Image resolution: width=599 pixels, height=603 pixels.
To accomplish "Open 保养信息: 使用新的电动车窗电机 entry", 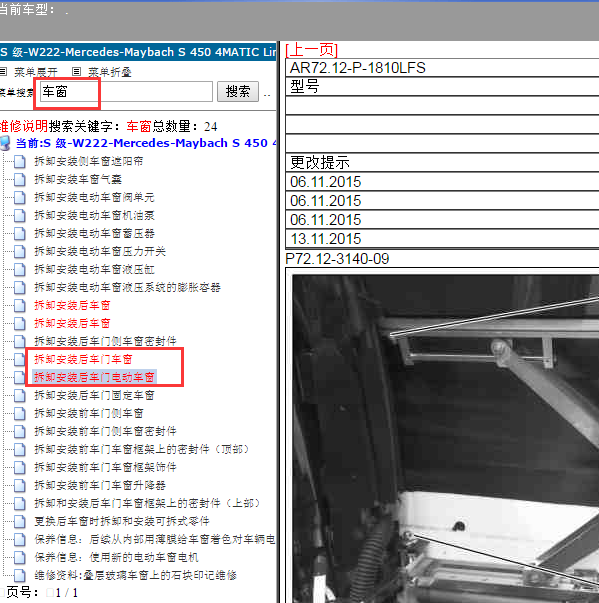I will pyautogui.click(x=116, y=557).
